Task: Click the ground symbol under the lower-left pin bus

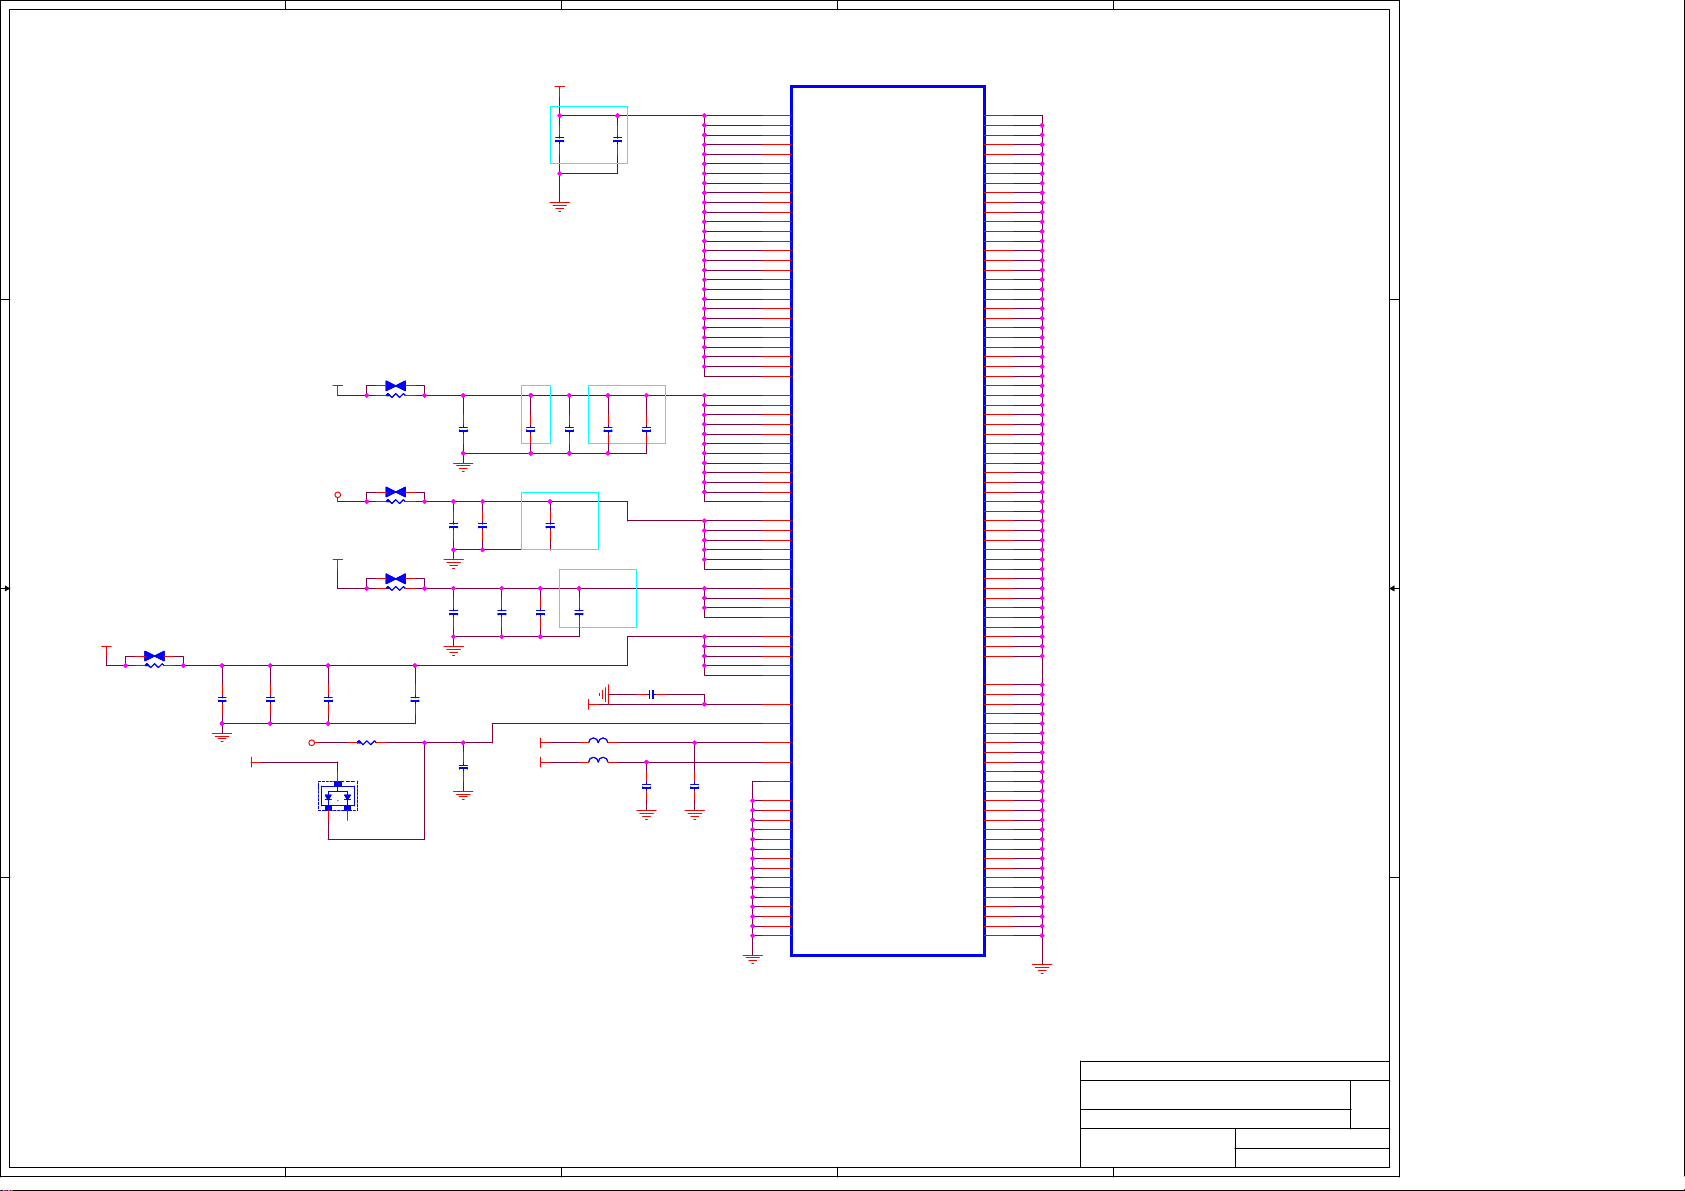Action: [753, 959]
